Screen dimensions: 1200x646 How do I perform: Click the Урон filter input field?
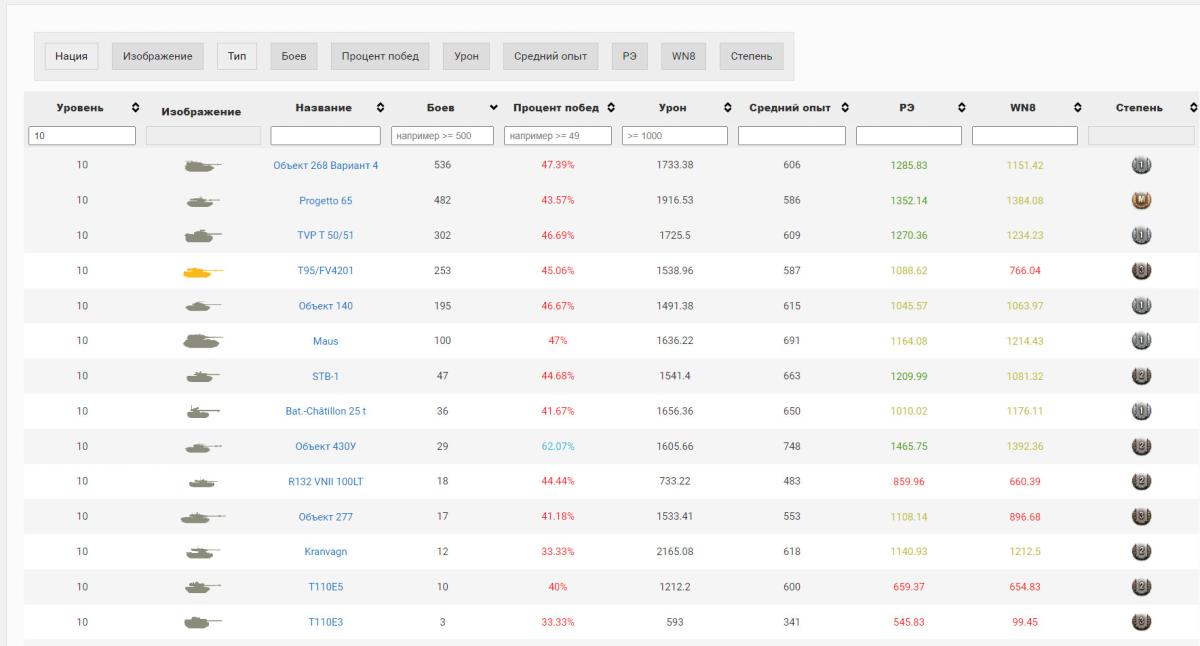(x=674, y=135)
